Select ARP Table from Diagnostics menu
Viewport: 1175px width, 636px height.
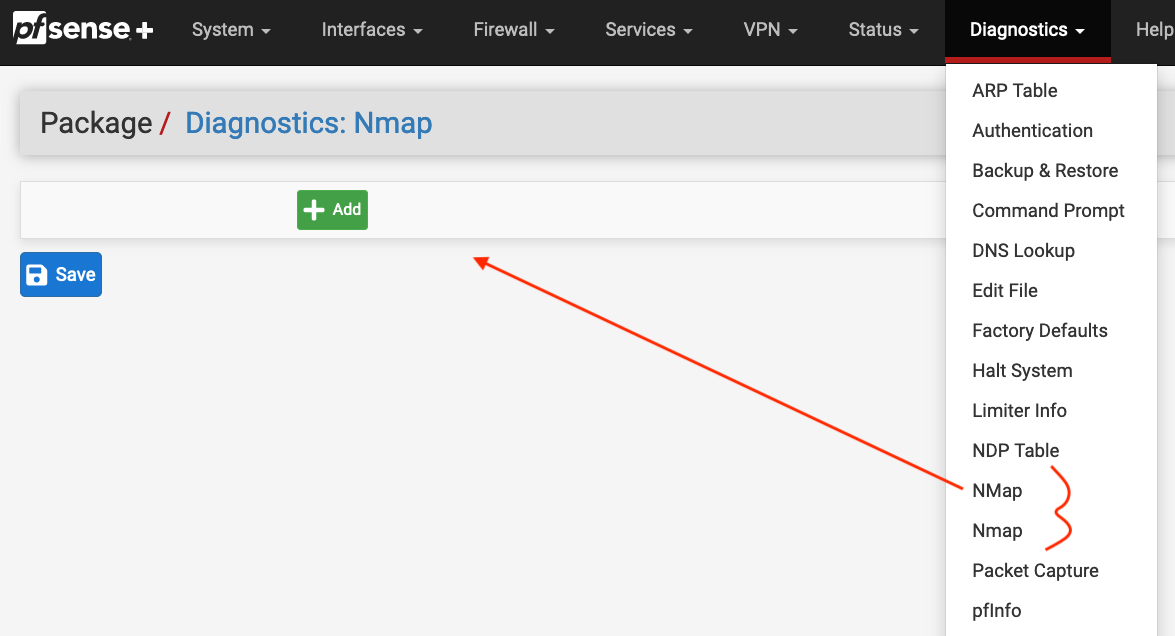(1015, 91)
